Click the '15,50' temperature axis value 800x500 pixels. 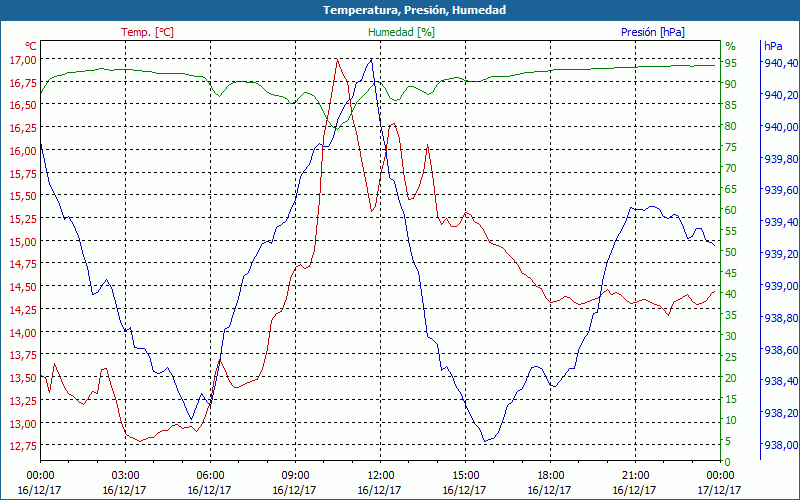tap(23, 196)
